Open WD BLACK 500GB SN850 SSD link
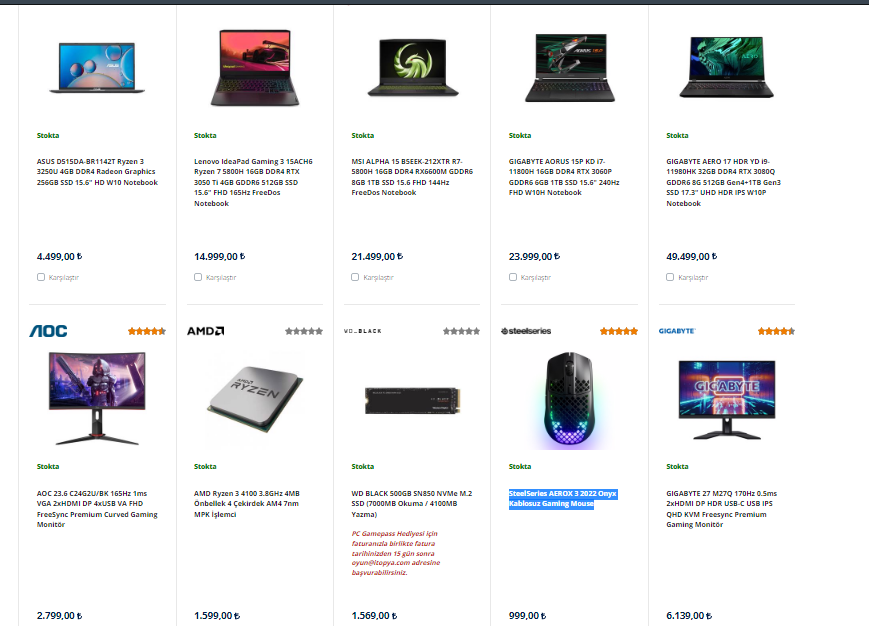869x626 pixels. [x=412, y=504]
